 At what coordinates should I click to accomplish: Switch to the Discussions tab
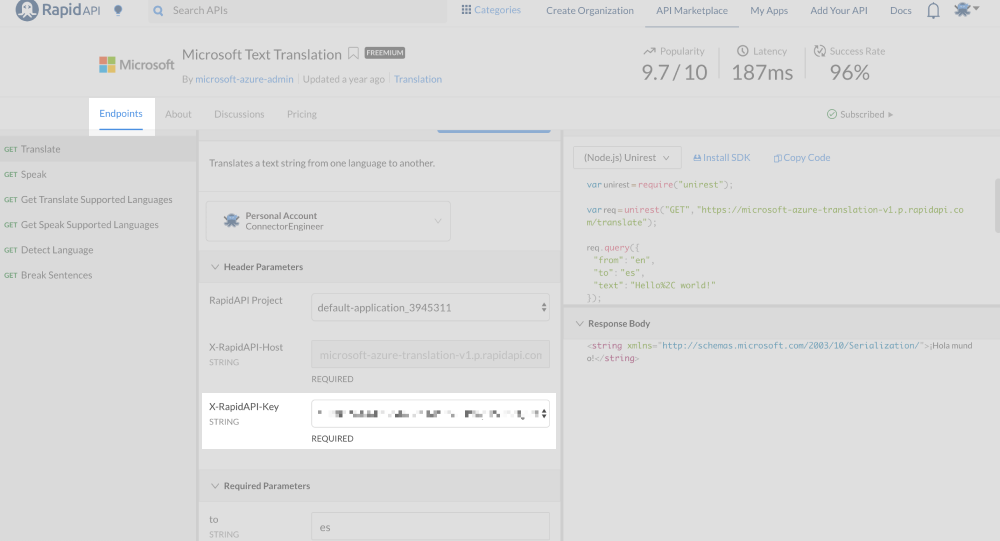click(239, 114)
